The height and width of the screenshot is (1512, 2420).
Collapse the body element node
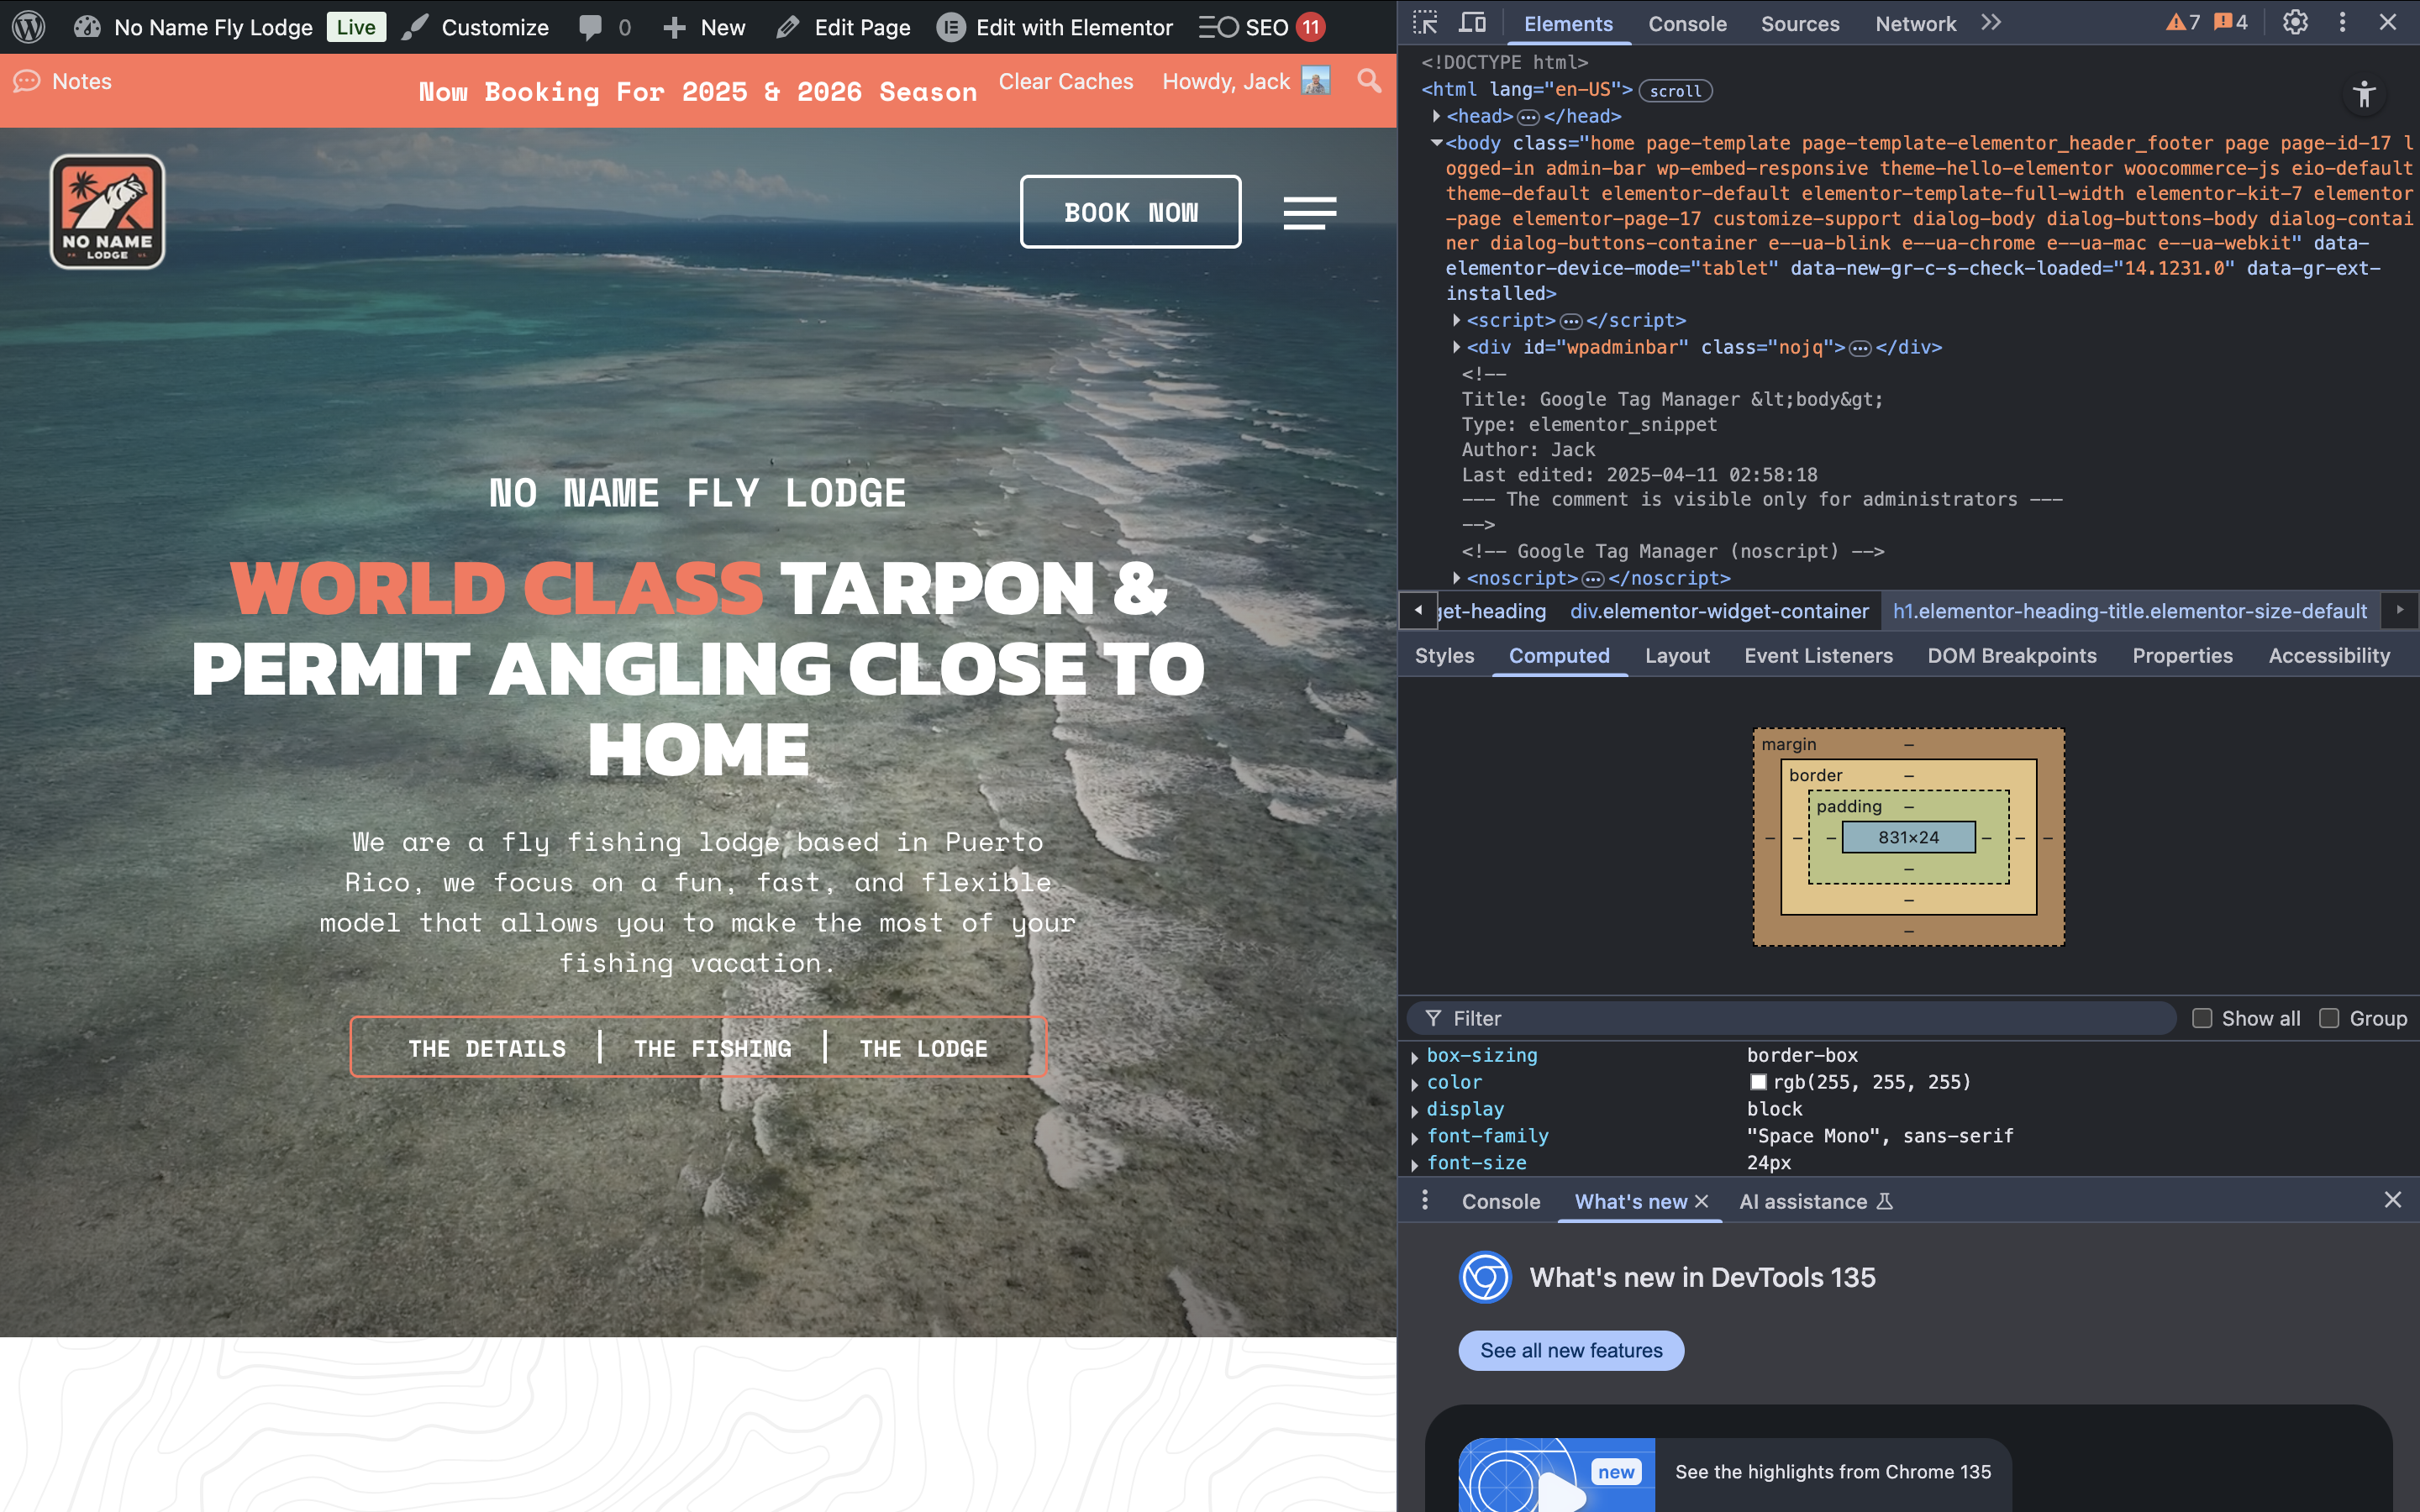coord(1436,143)
